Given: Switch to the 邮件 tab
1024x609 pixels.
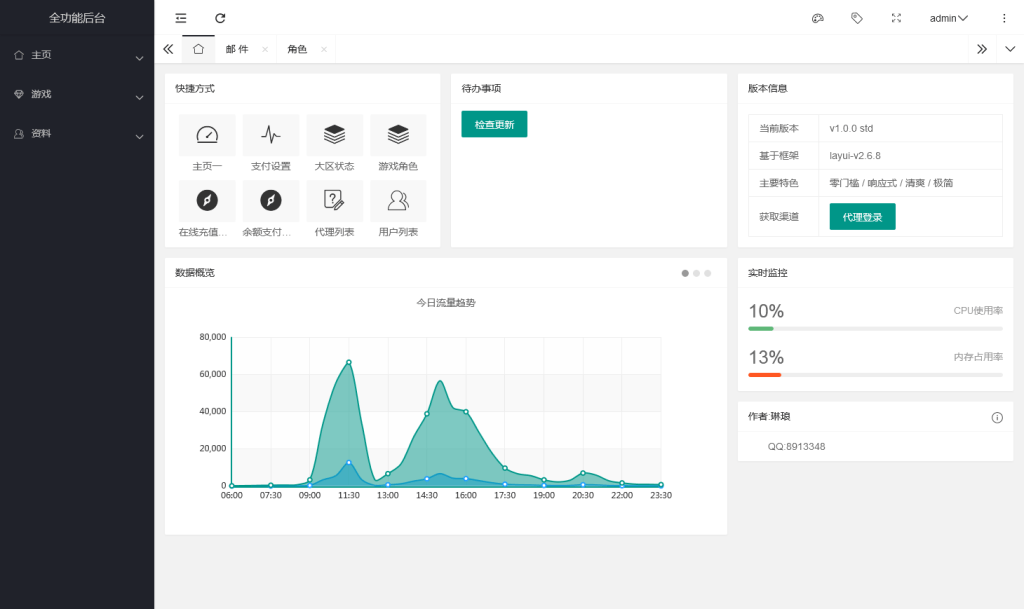Looking at the screenshot, I should pos(239,48).
